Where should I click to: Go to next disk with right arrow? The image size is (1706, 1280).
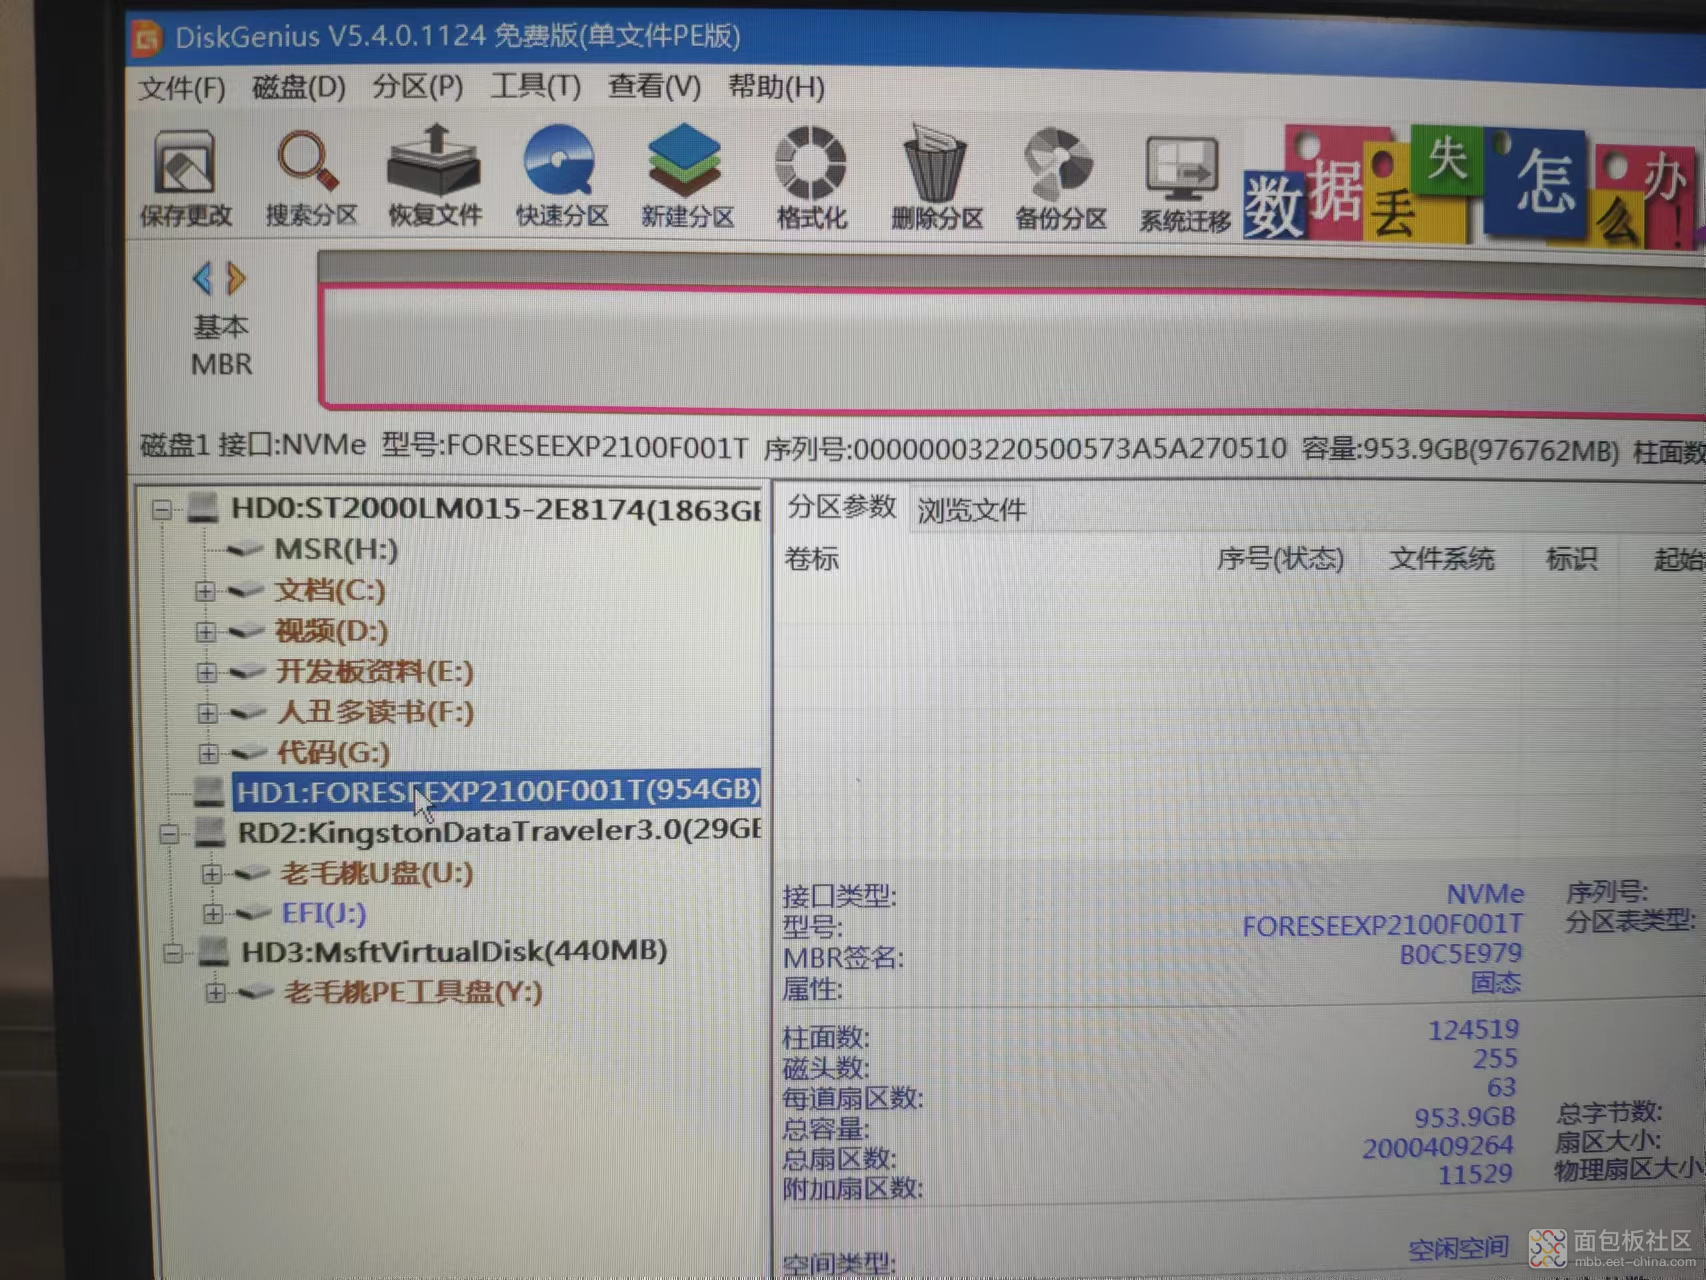[x=236, y=278]
